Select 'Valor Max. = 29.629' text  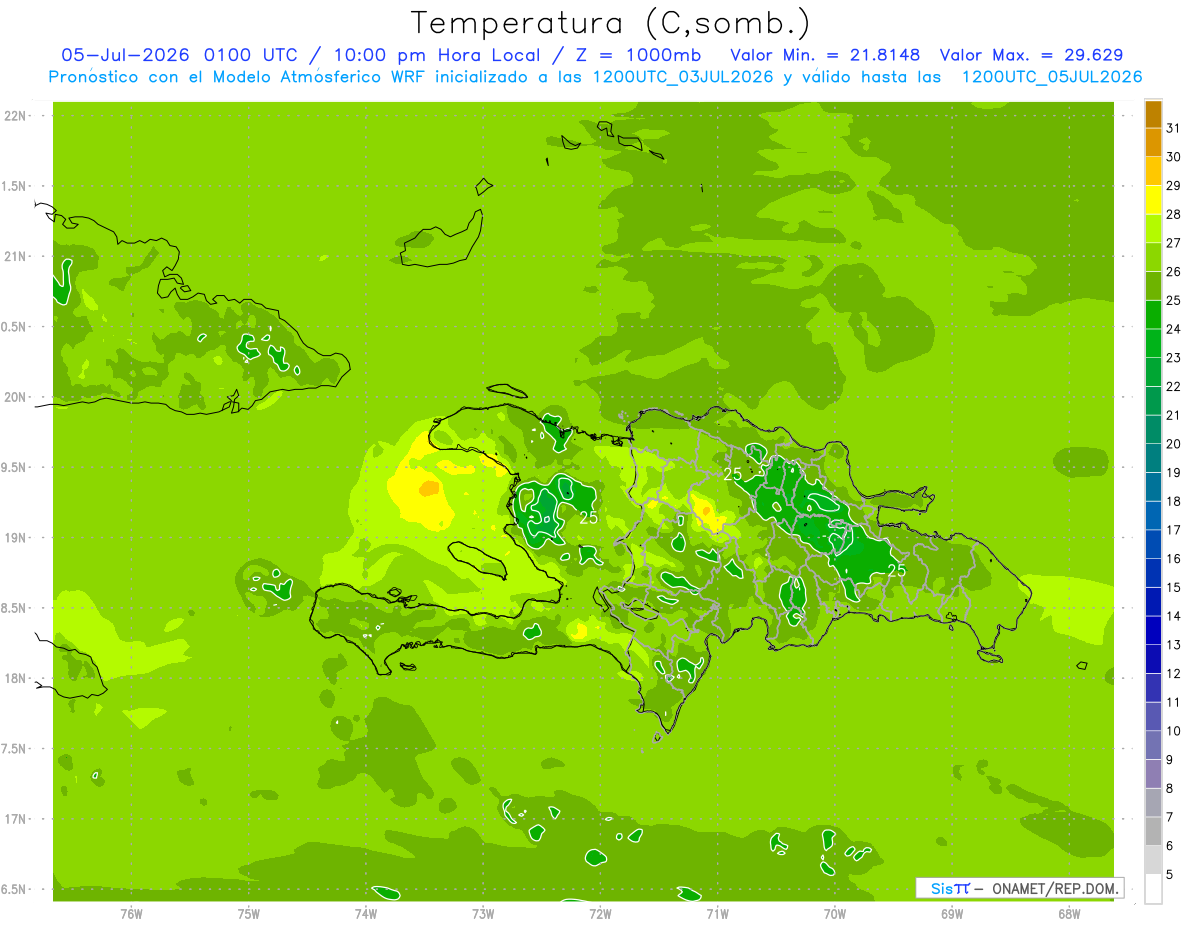pos(1032,55)
